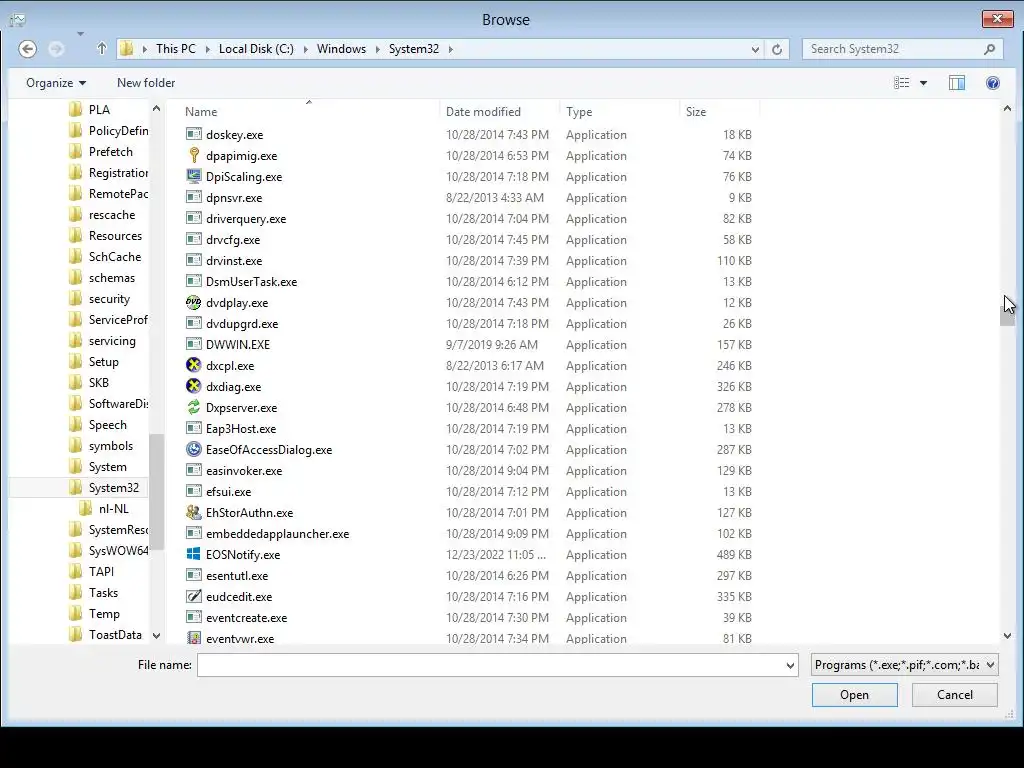Click the nl-NL folder icon in tree
The image size is (1024, 768).
[x=86, y=508]
